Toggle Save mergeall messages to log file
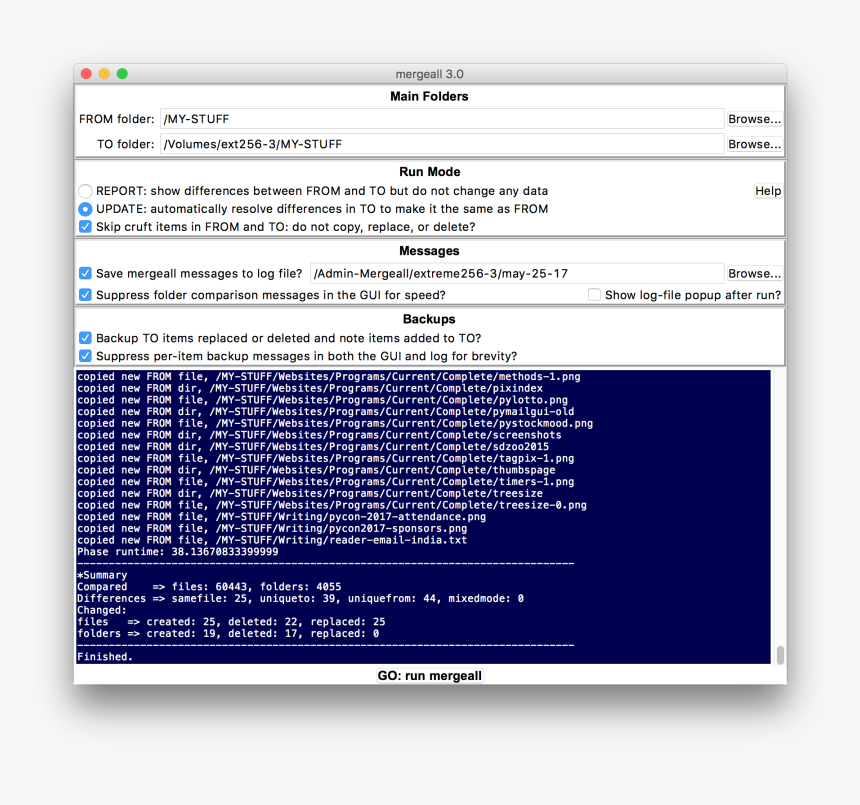The width and height of the screenshot is (860, 805). [x=85, y=273]
